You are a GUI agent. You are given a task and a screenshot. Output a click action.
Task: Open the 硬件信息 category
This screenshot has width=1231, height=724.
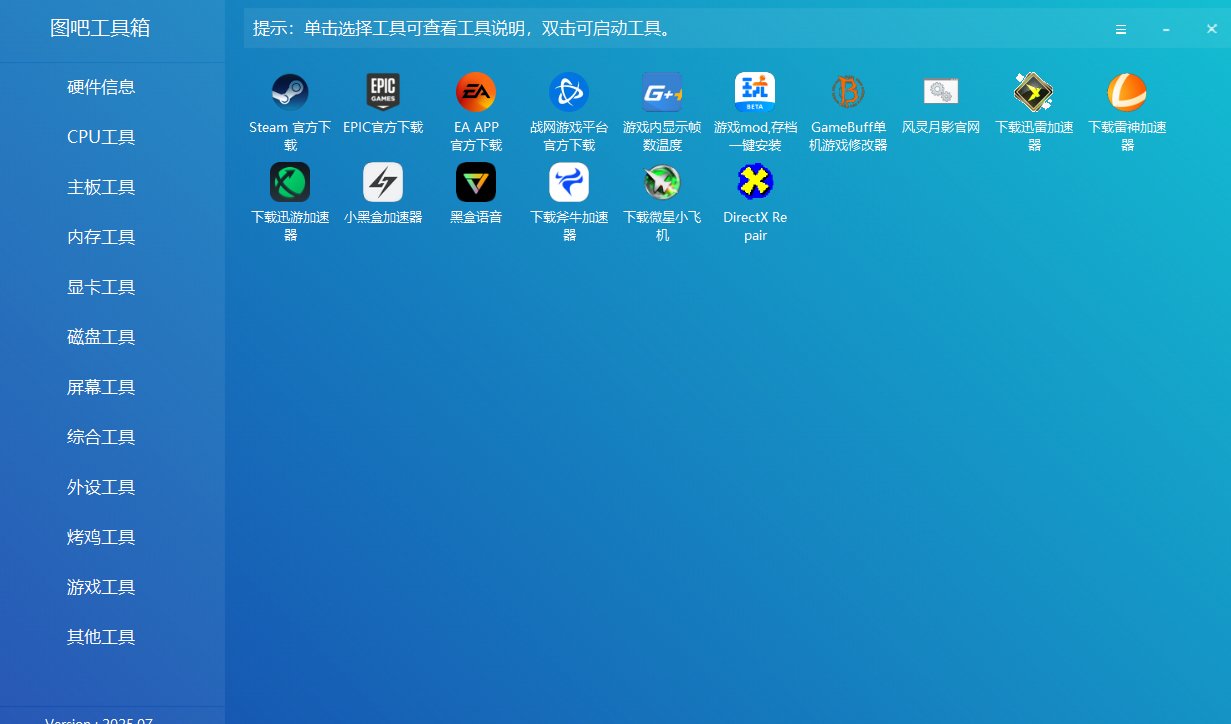point(101,87)
